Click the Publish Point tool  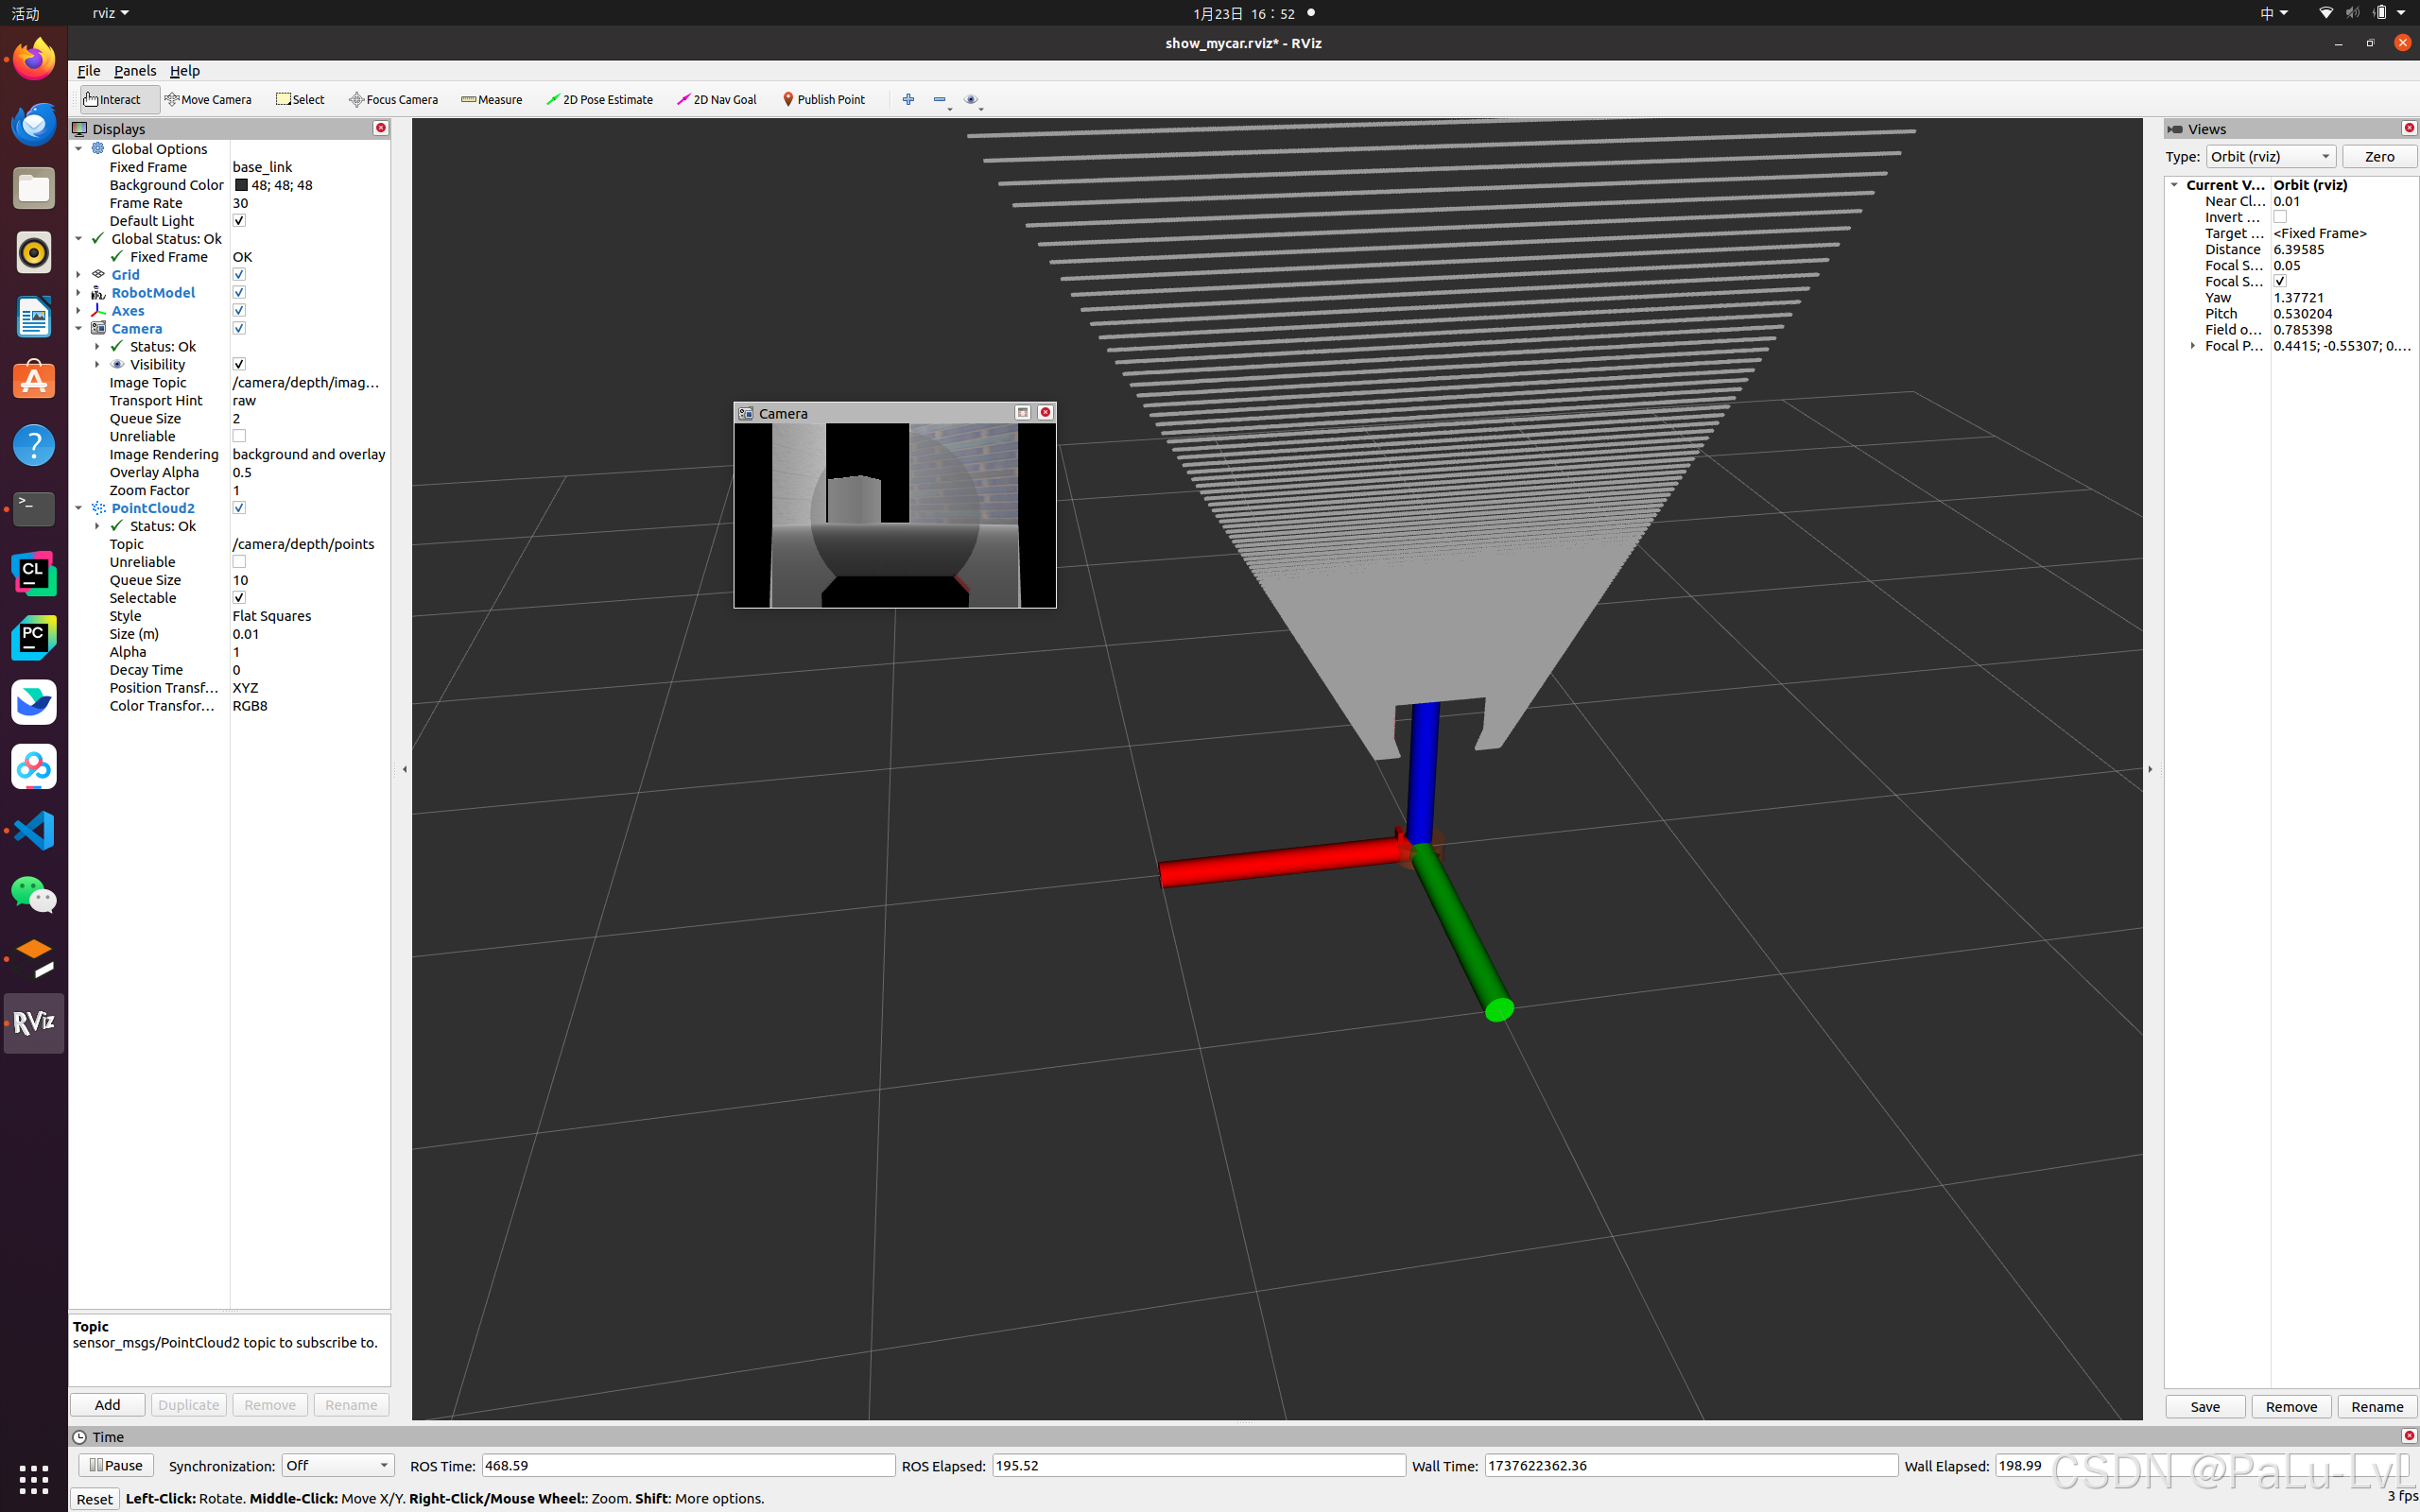tap(823, 99)
